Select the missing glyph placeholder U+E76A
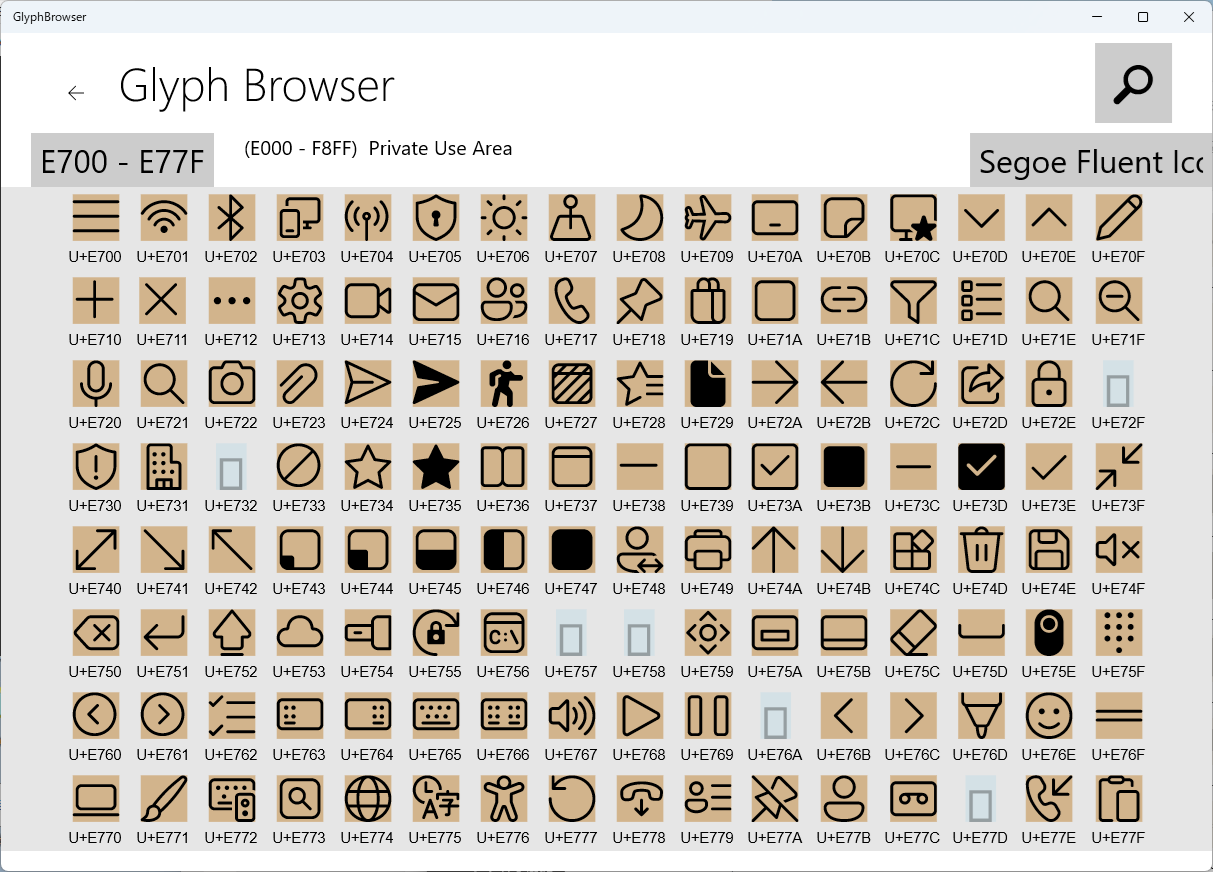Viewport: 1213px width, 872px height. point(776,716)
